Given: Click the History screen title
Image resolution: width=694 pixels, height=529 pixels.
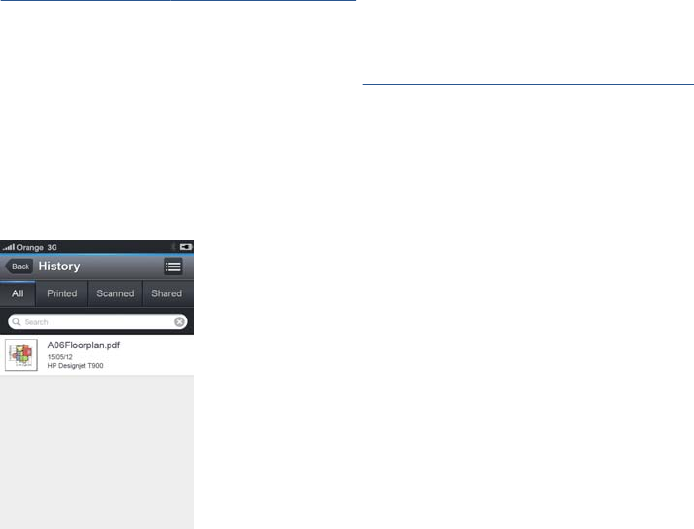Looking at the screenshot, I should point(59,266).
